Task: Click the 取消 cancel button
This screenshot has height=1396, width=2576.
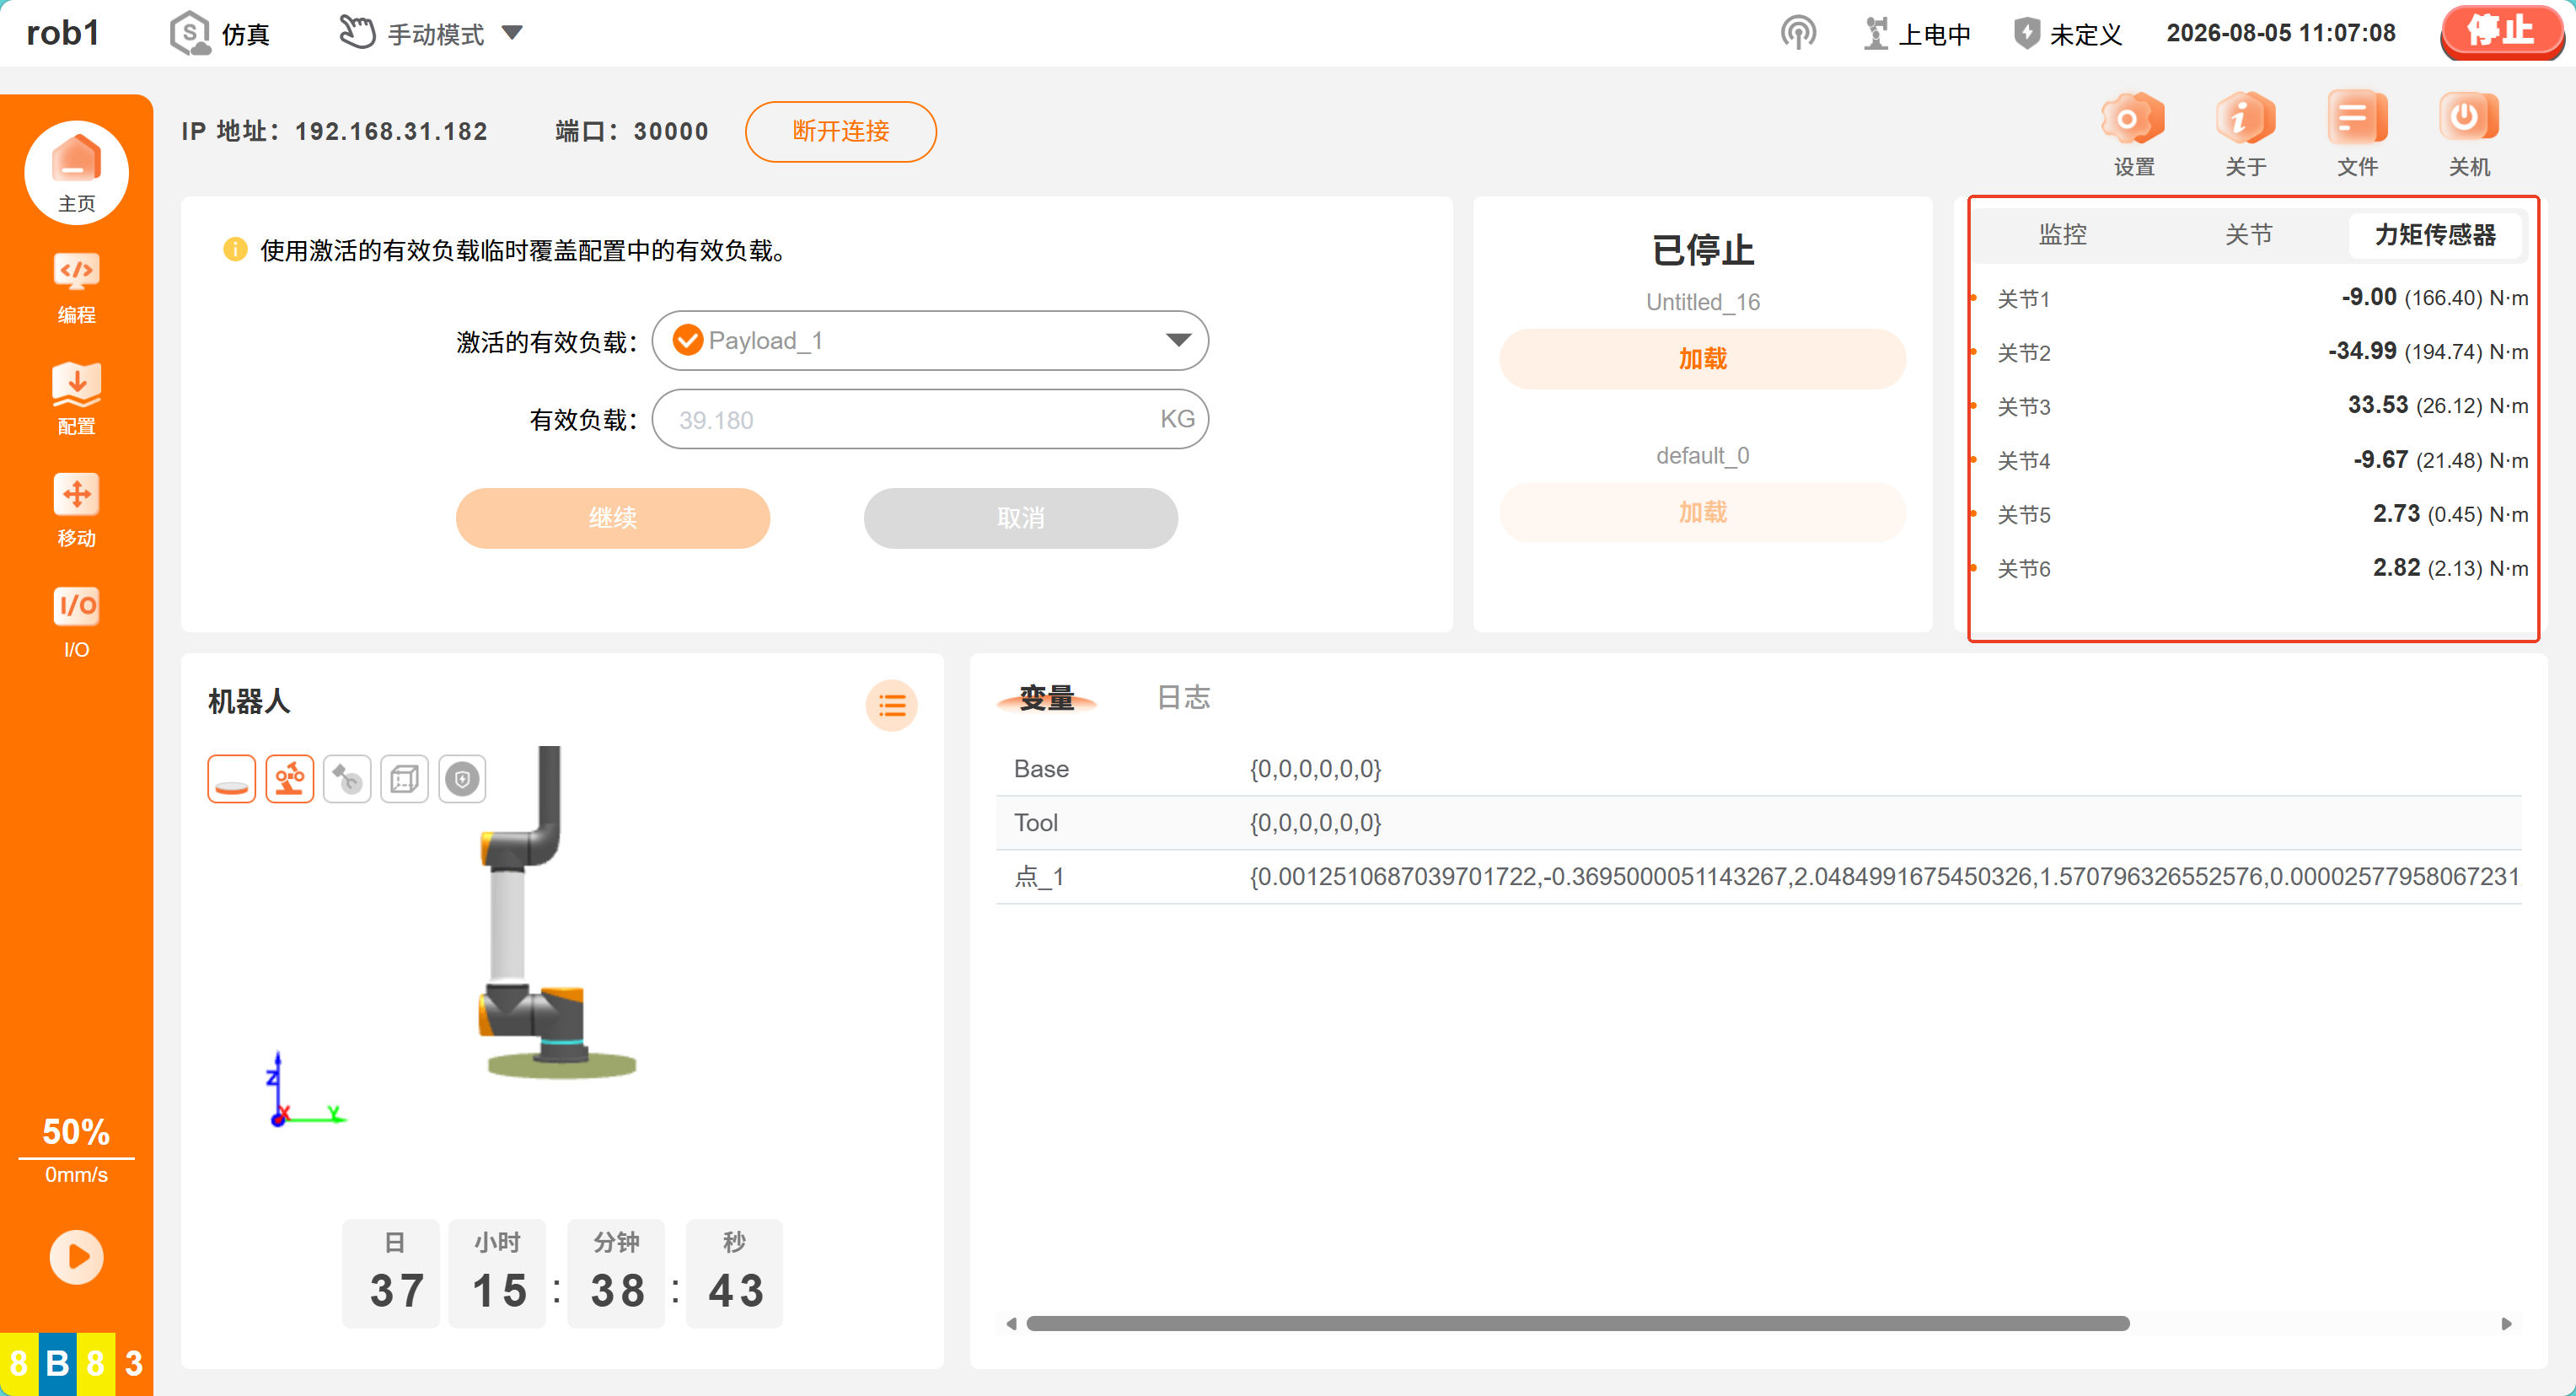Action: [1021, 518]
